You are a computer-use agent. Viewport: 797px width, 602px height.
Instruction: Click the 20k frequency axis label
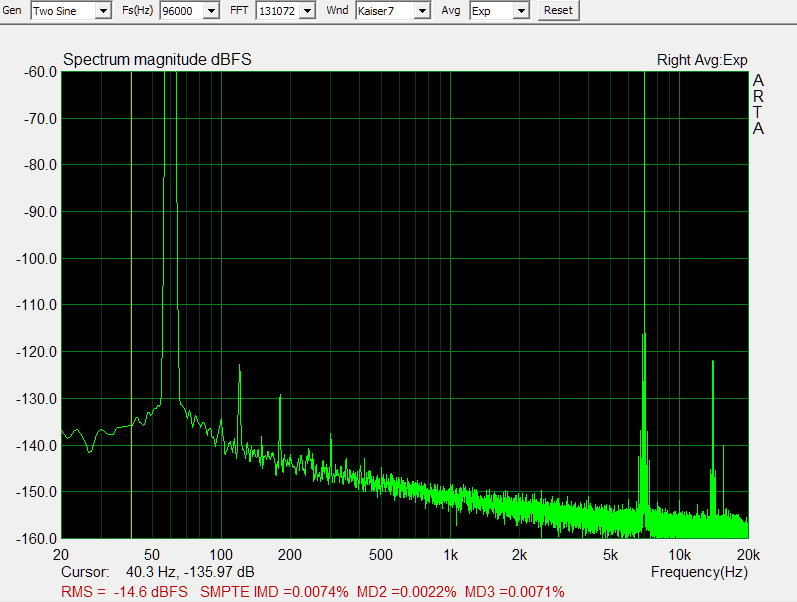[x=748, y=555]
